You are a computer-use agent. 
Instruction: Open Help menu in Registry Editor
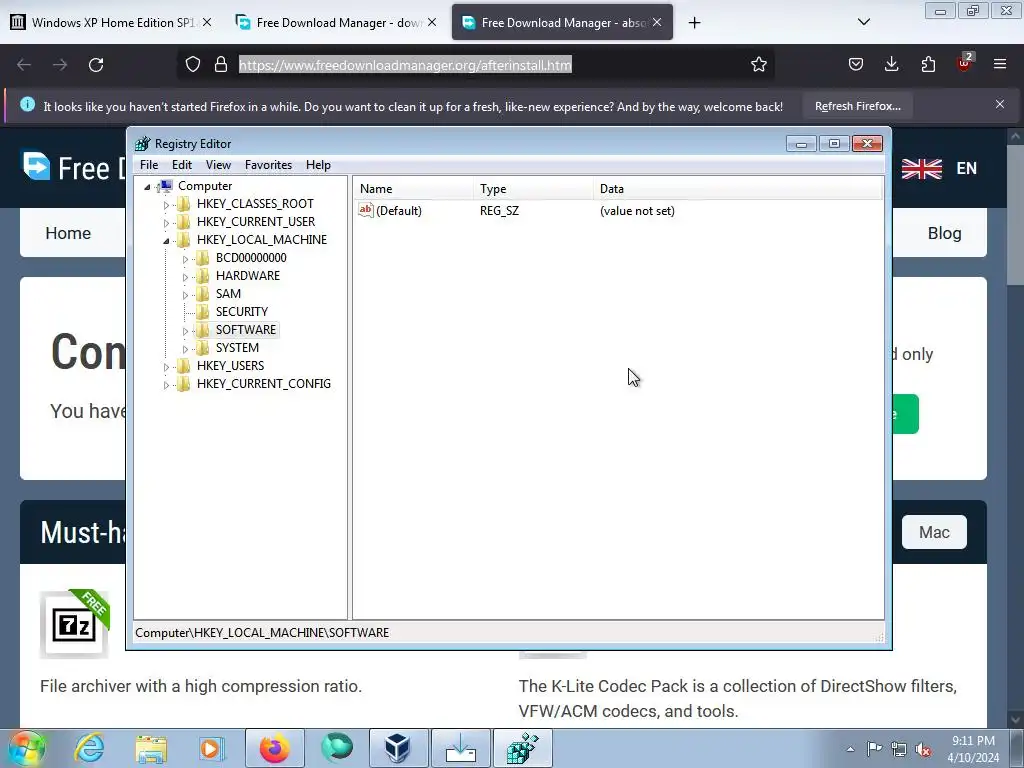318,165
